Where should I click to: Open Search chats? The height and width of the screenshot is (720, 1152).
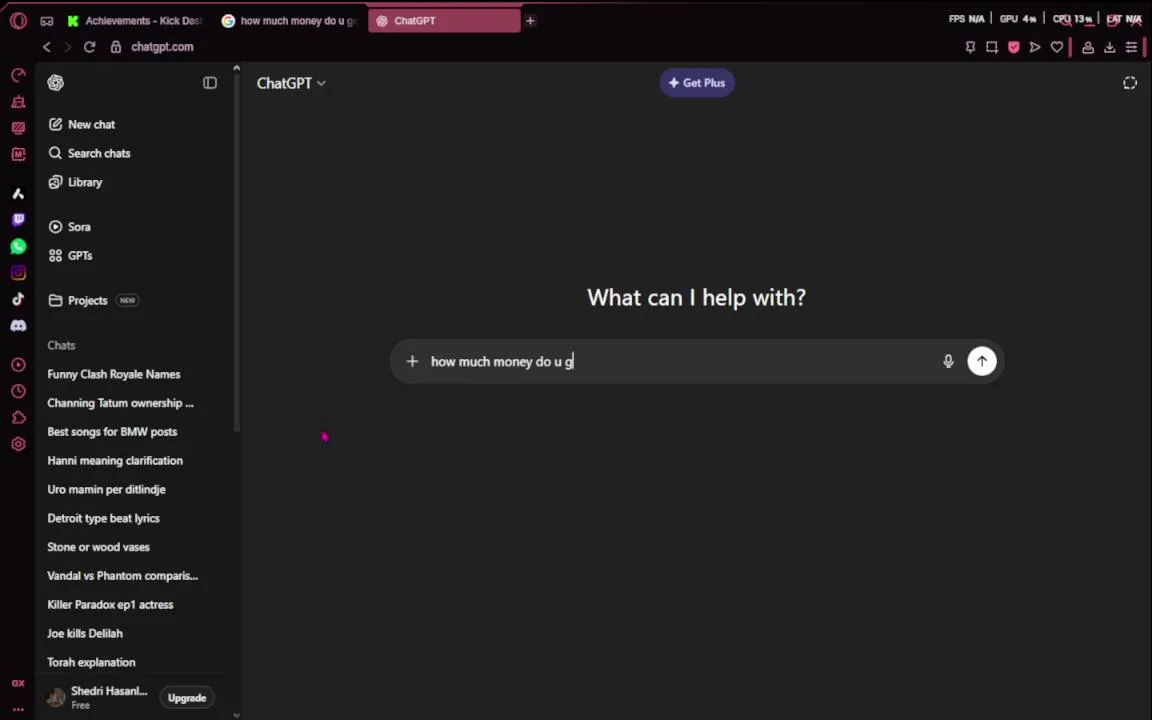[x=89, y=153]
